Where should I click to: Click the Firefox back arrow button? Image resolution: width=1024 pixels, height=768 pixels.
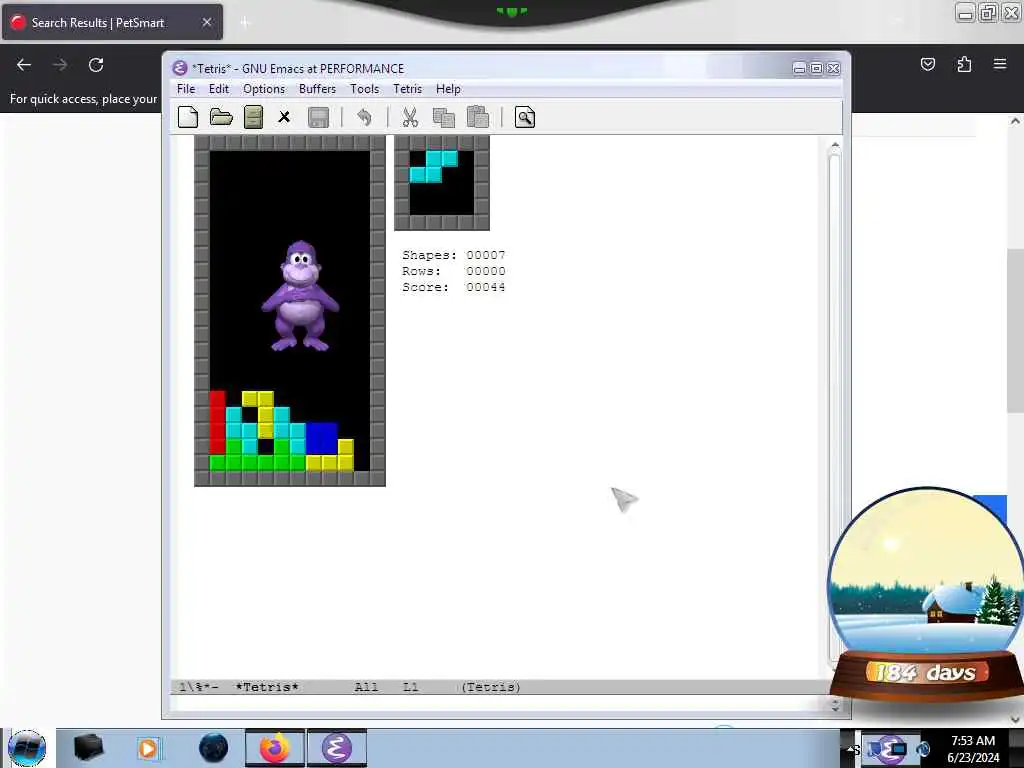[x=24, y=65]
